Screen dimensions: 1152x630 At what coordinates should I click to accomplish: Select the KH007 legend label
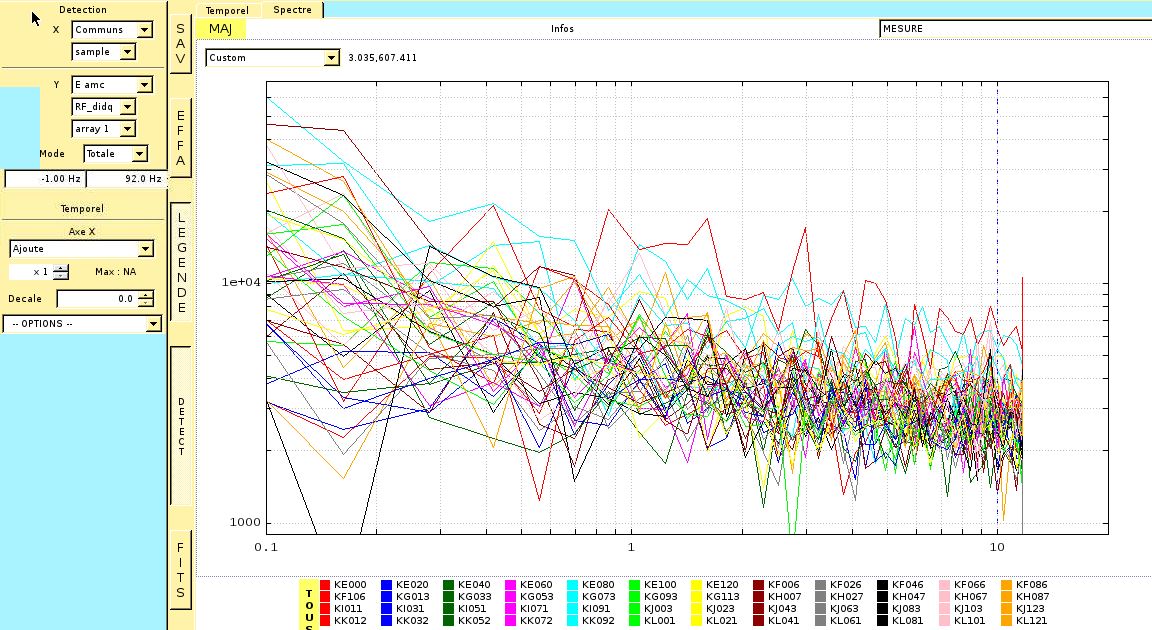pyautogui.click(x=784, y=597)
